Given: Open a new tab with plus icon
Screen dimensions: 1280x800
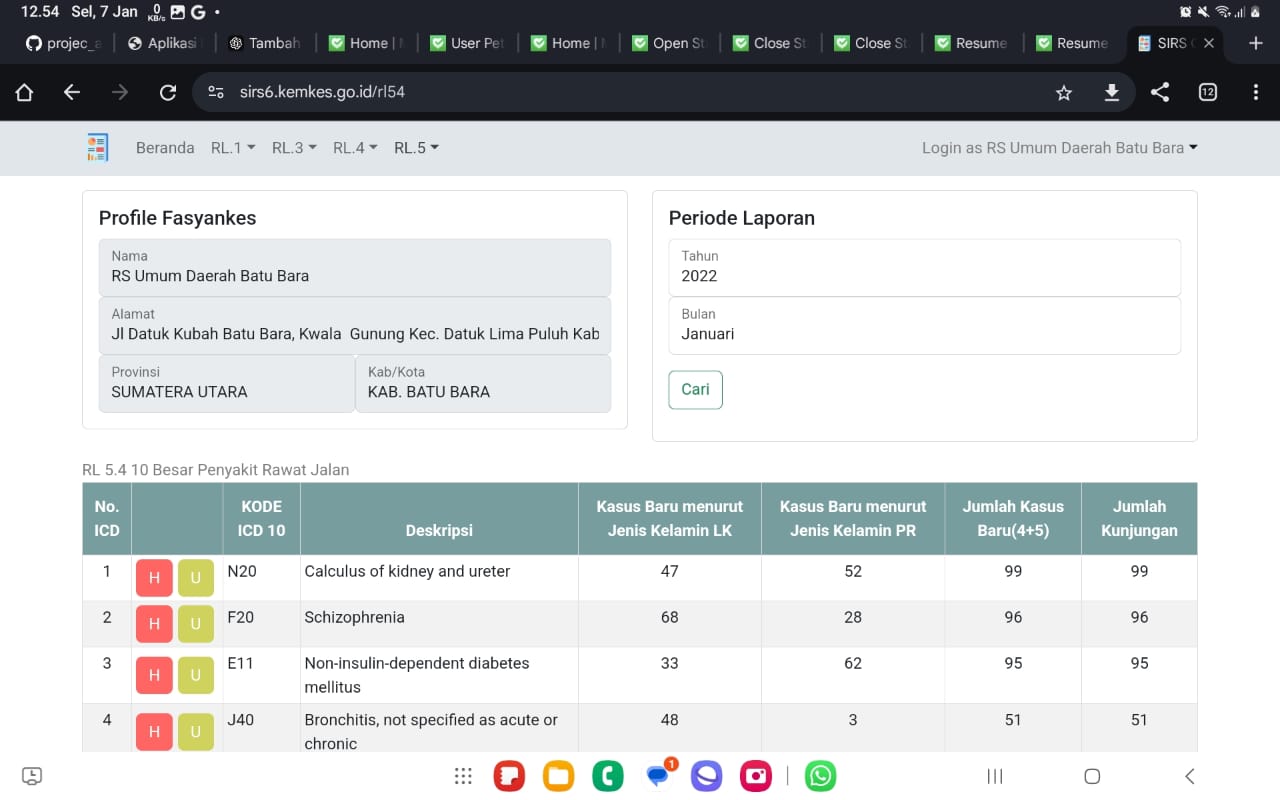Looking at the screenshot, I should pos(1256,43).
